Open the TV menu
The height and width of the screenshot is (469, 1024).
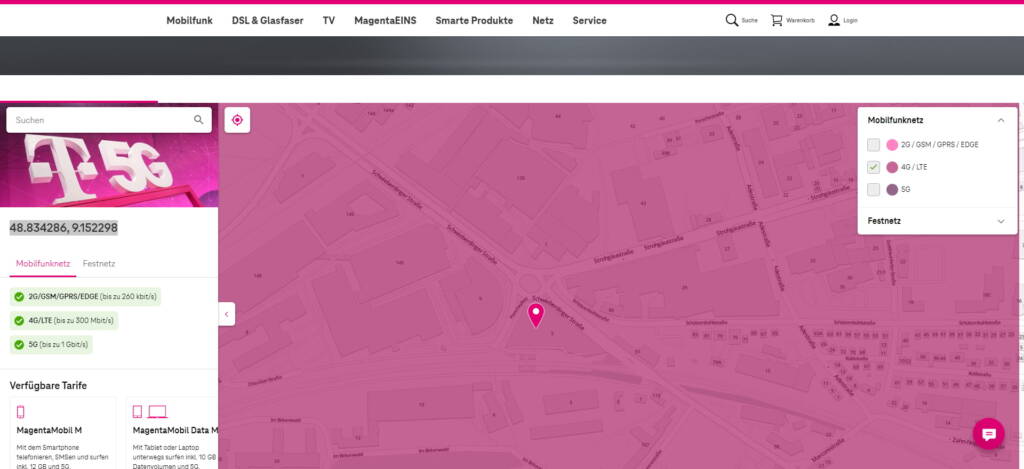[x=328, y=20]
